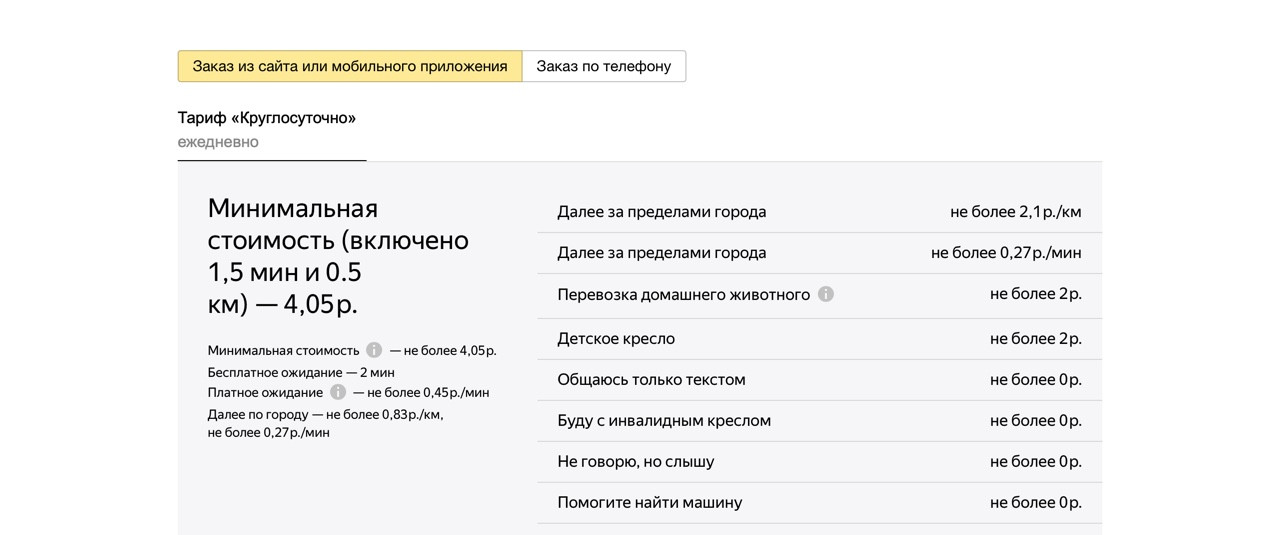Open info icon beside Перевозка домашнего животного

tap(825, 294)
